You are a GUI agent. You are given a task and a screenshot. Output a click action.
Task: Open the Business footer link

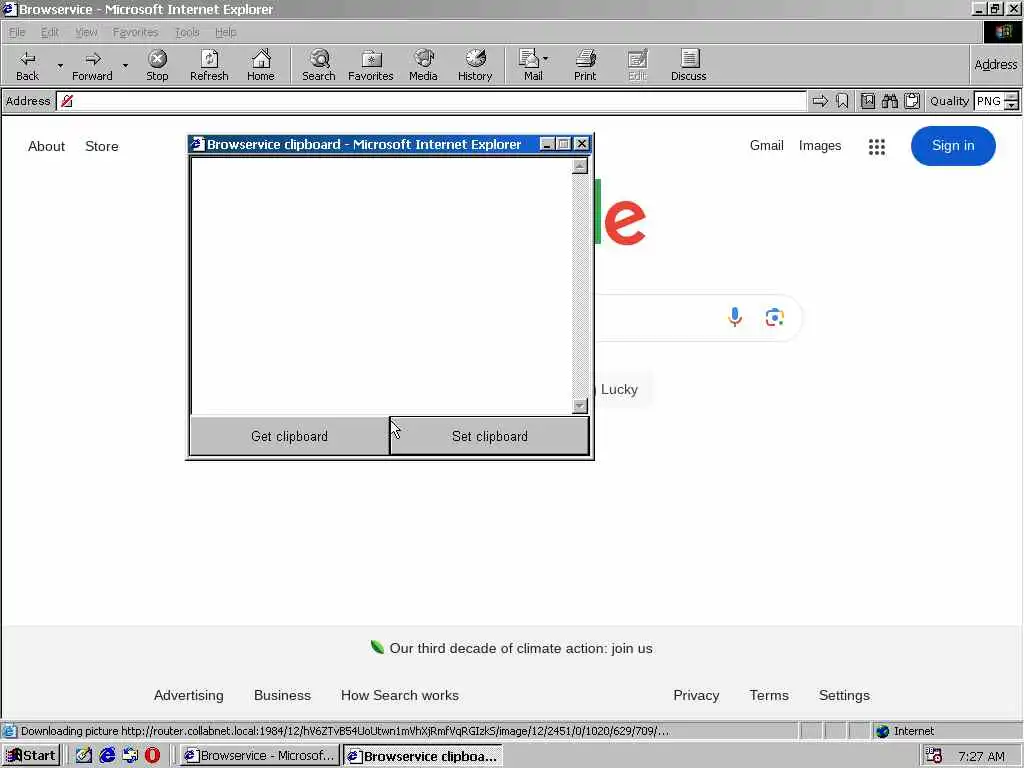click(x=282, y=696)
